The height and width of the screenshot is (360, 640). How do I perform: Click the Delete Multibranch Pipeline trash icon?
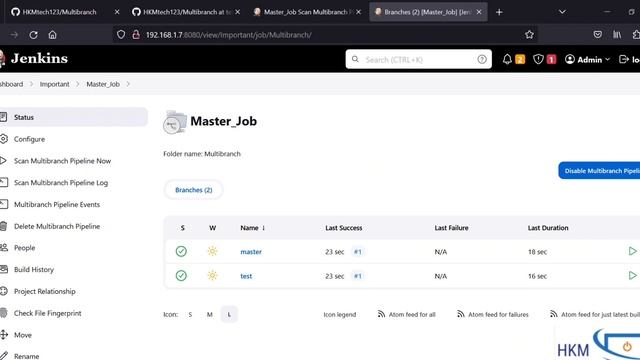click(3, 226)
